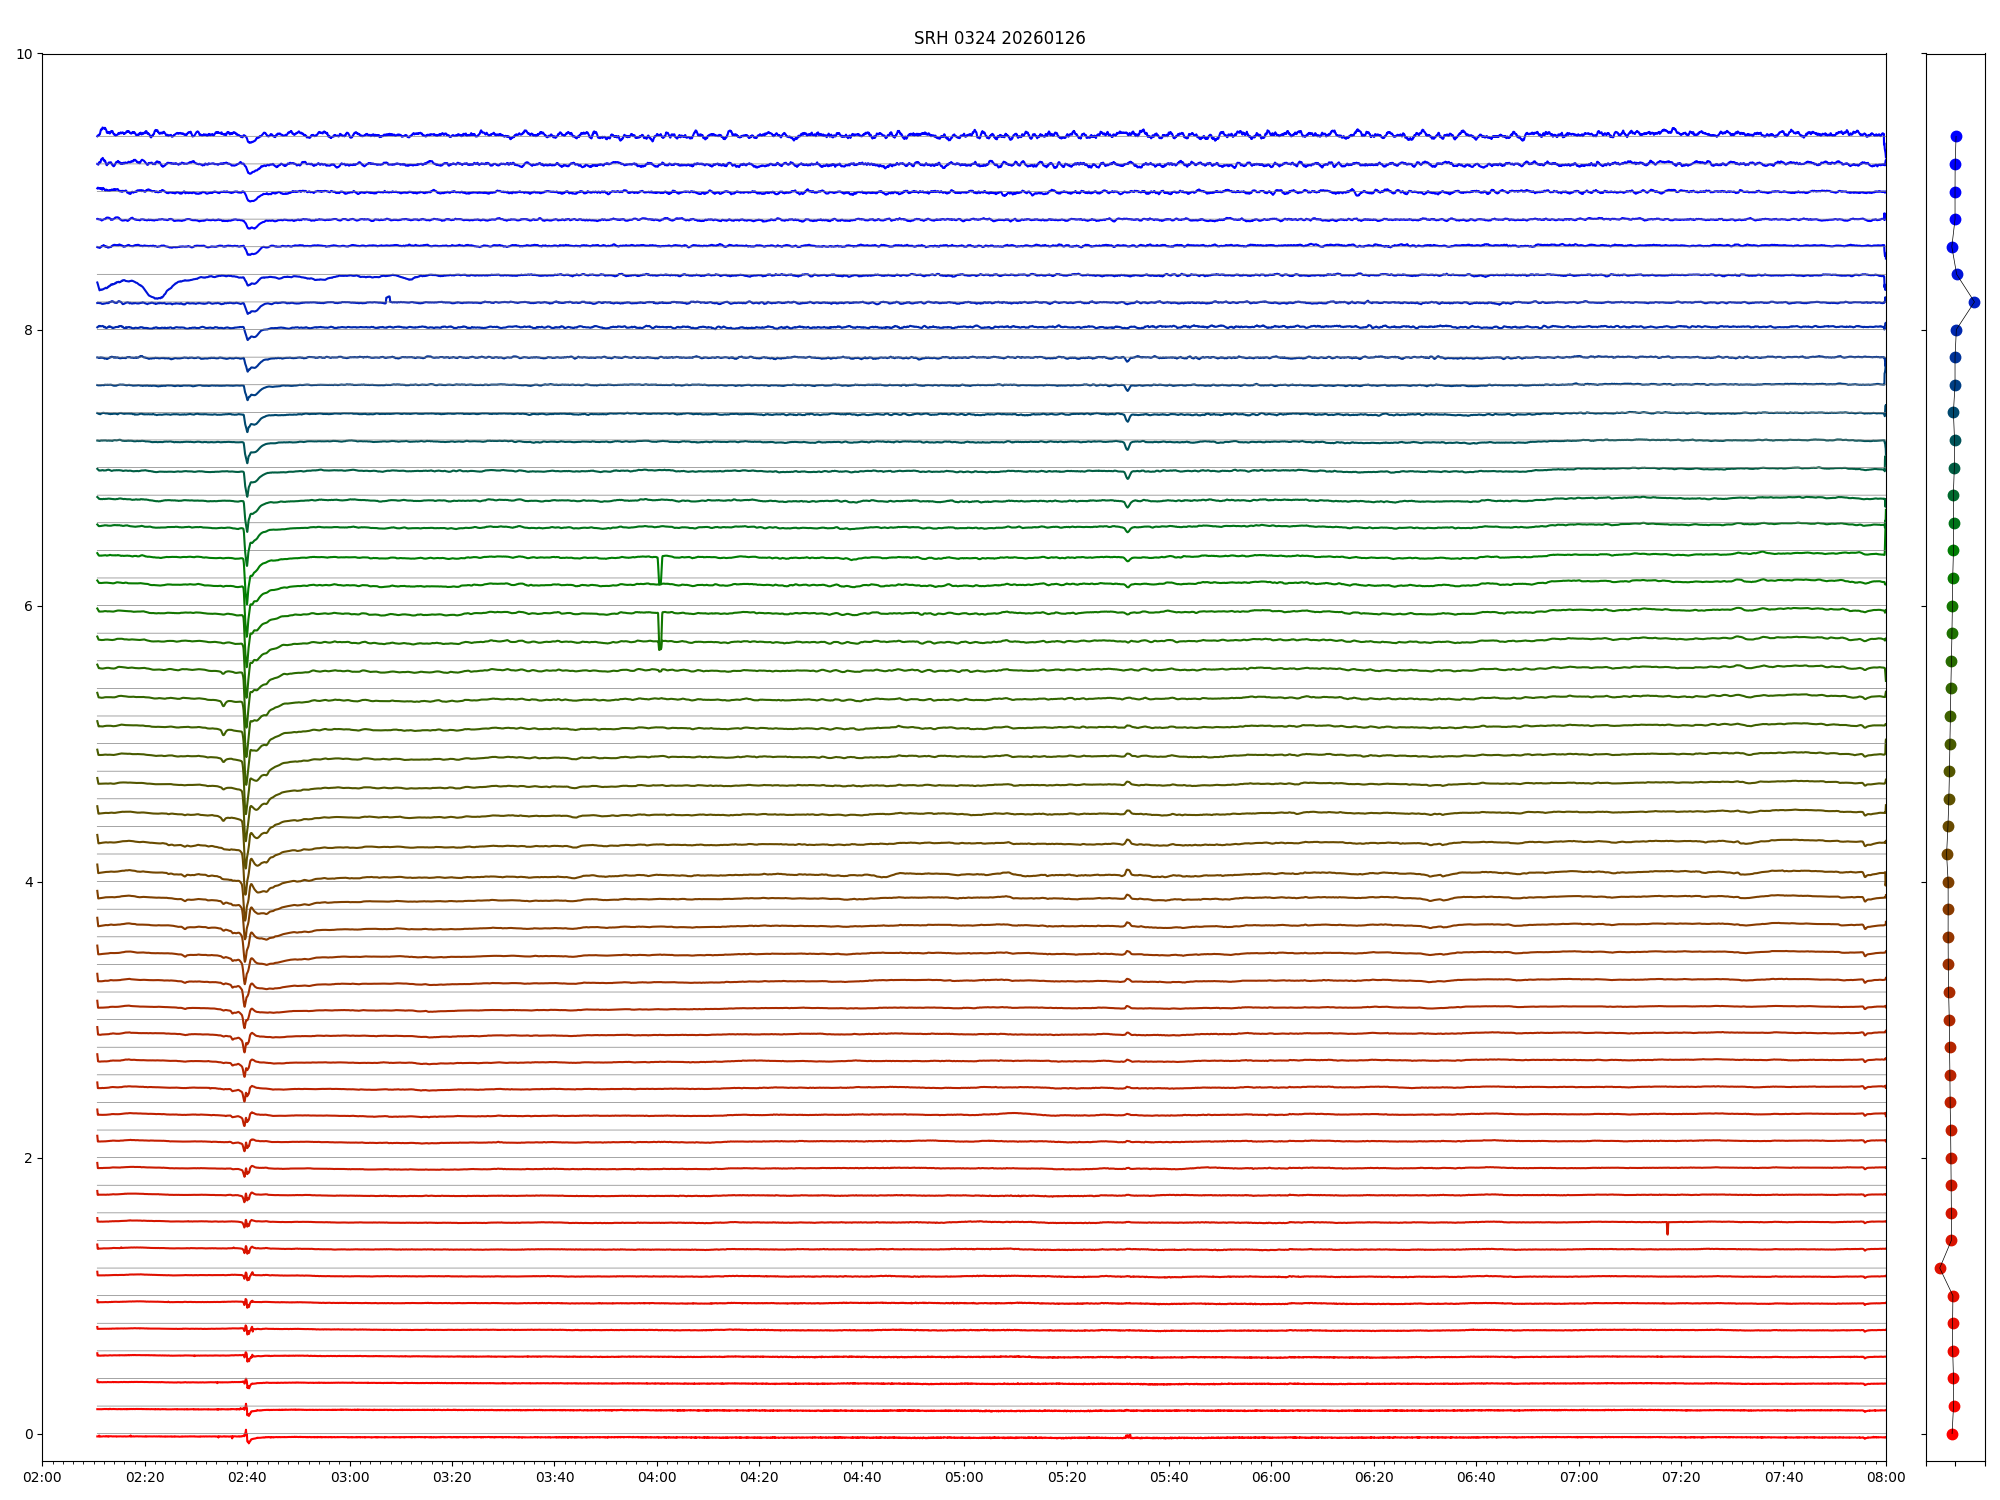Click the plot title SRH 0324 20260126
The height and width of the screenshot is (1500, 2000).
999,38
